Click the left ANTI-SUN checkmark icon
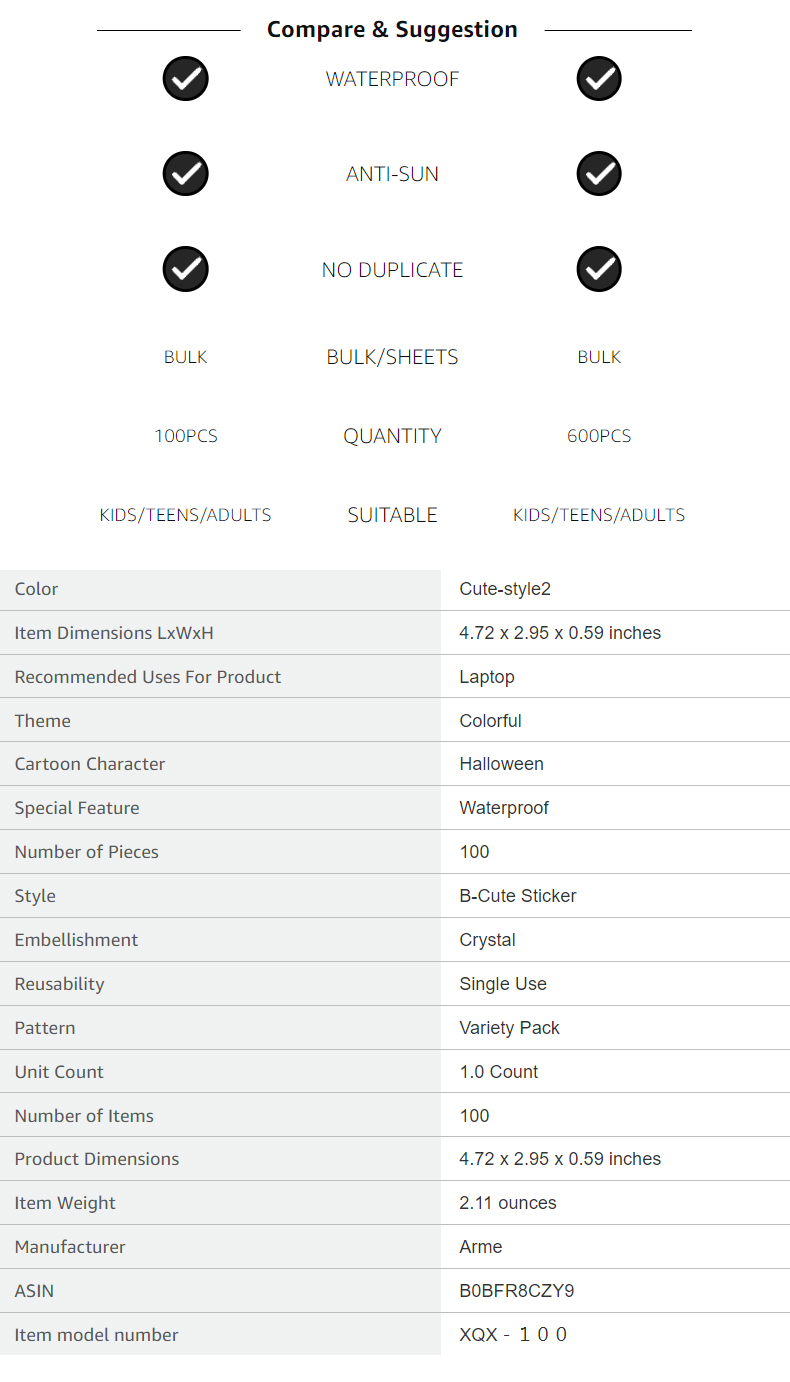This screenshot has width=790, height=1382. [x=185, y=174]
